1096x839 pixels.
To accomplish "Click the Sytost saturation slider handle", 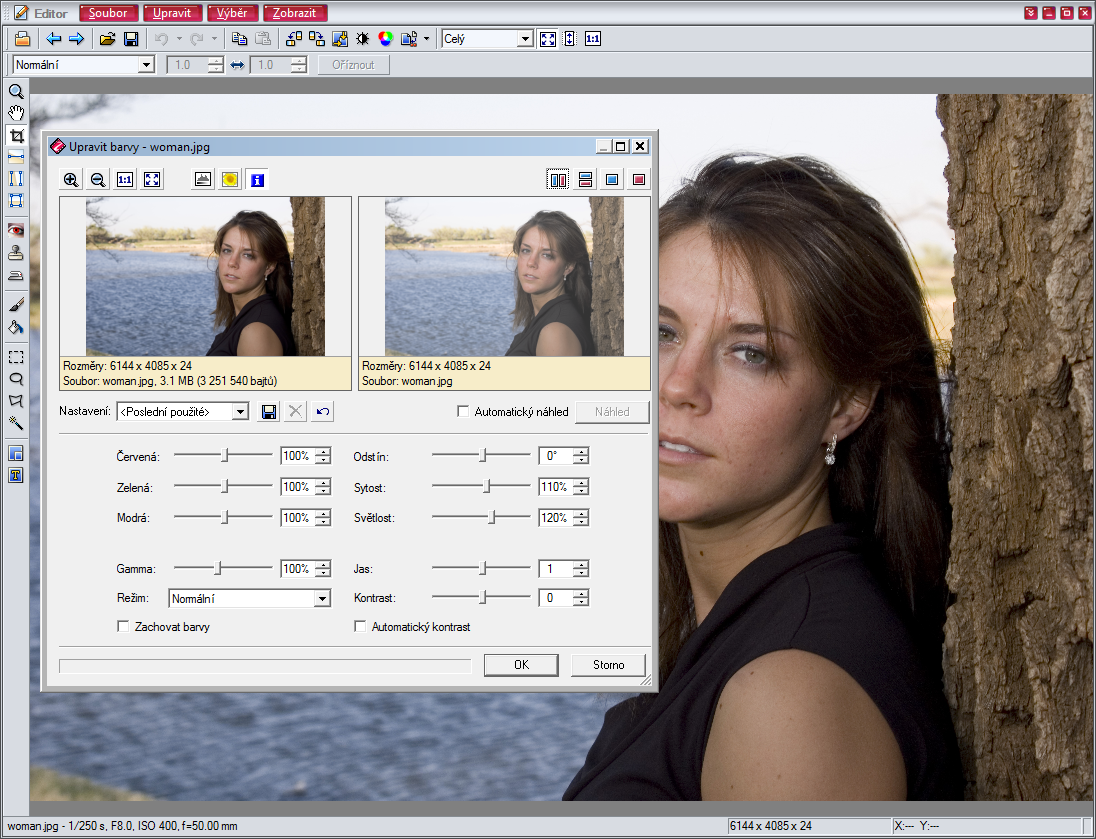I will coord(488,486).
